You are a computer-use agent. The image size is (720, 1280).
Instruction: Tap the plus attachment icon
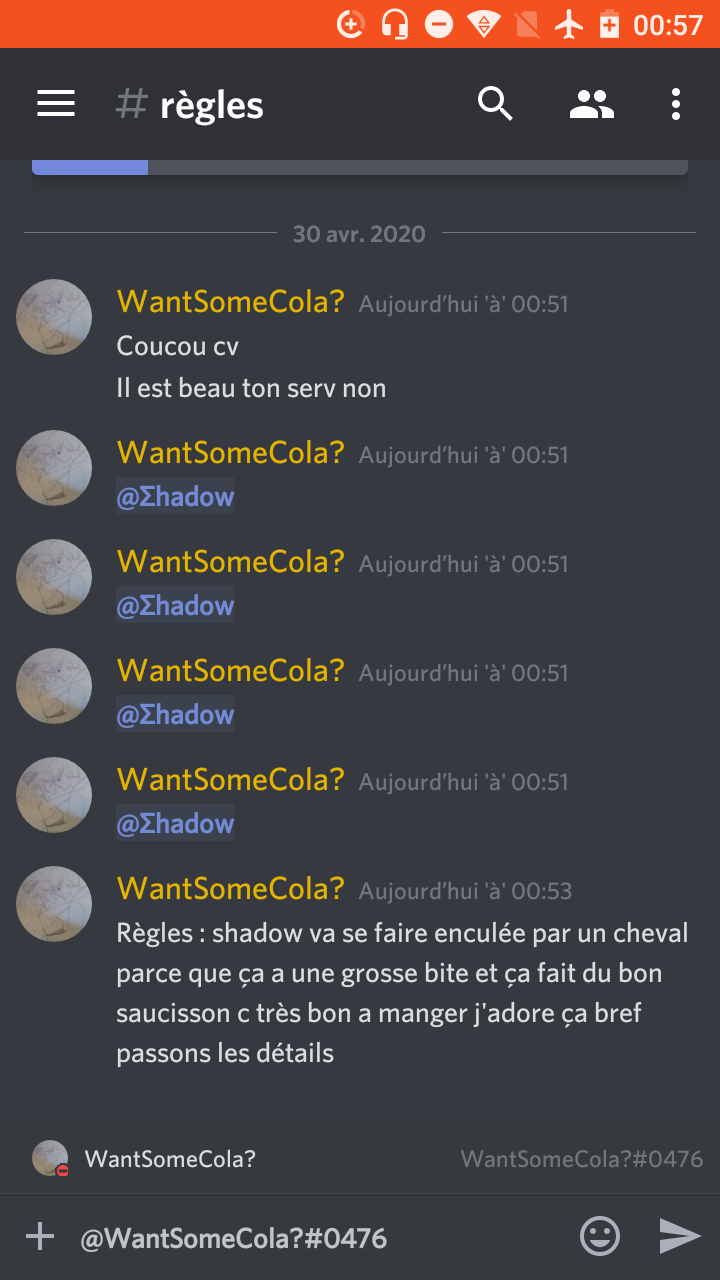pos(40,1237)
